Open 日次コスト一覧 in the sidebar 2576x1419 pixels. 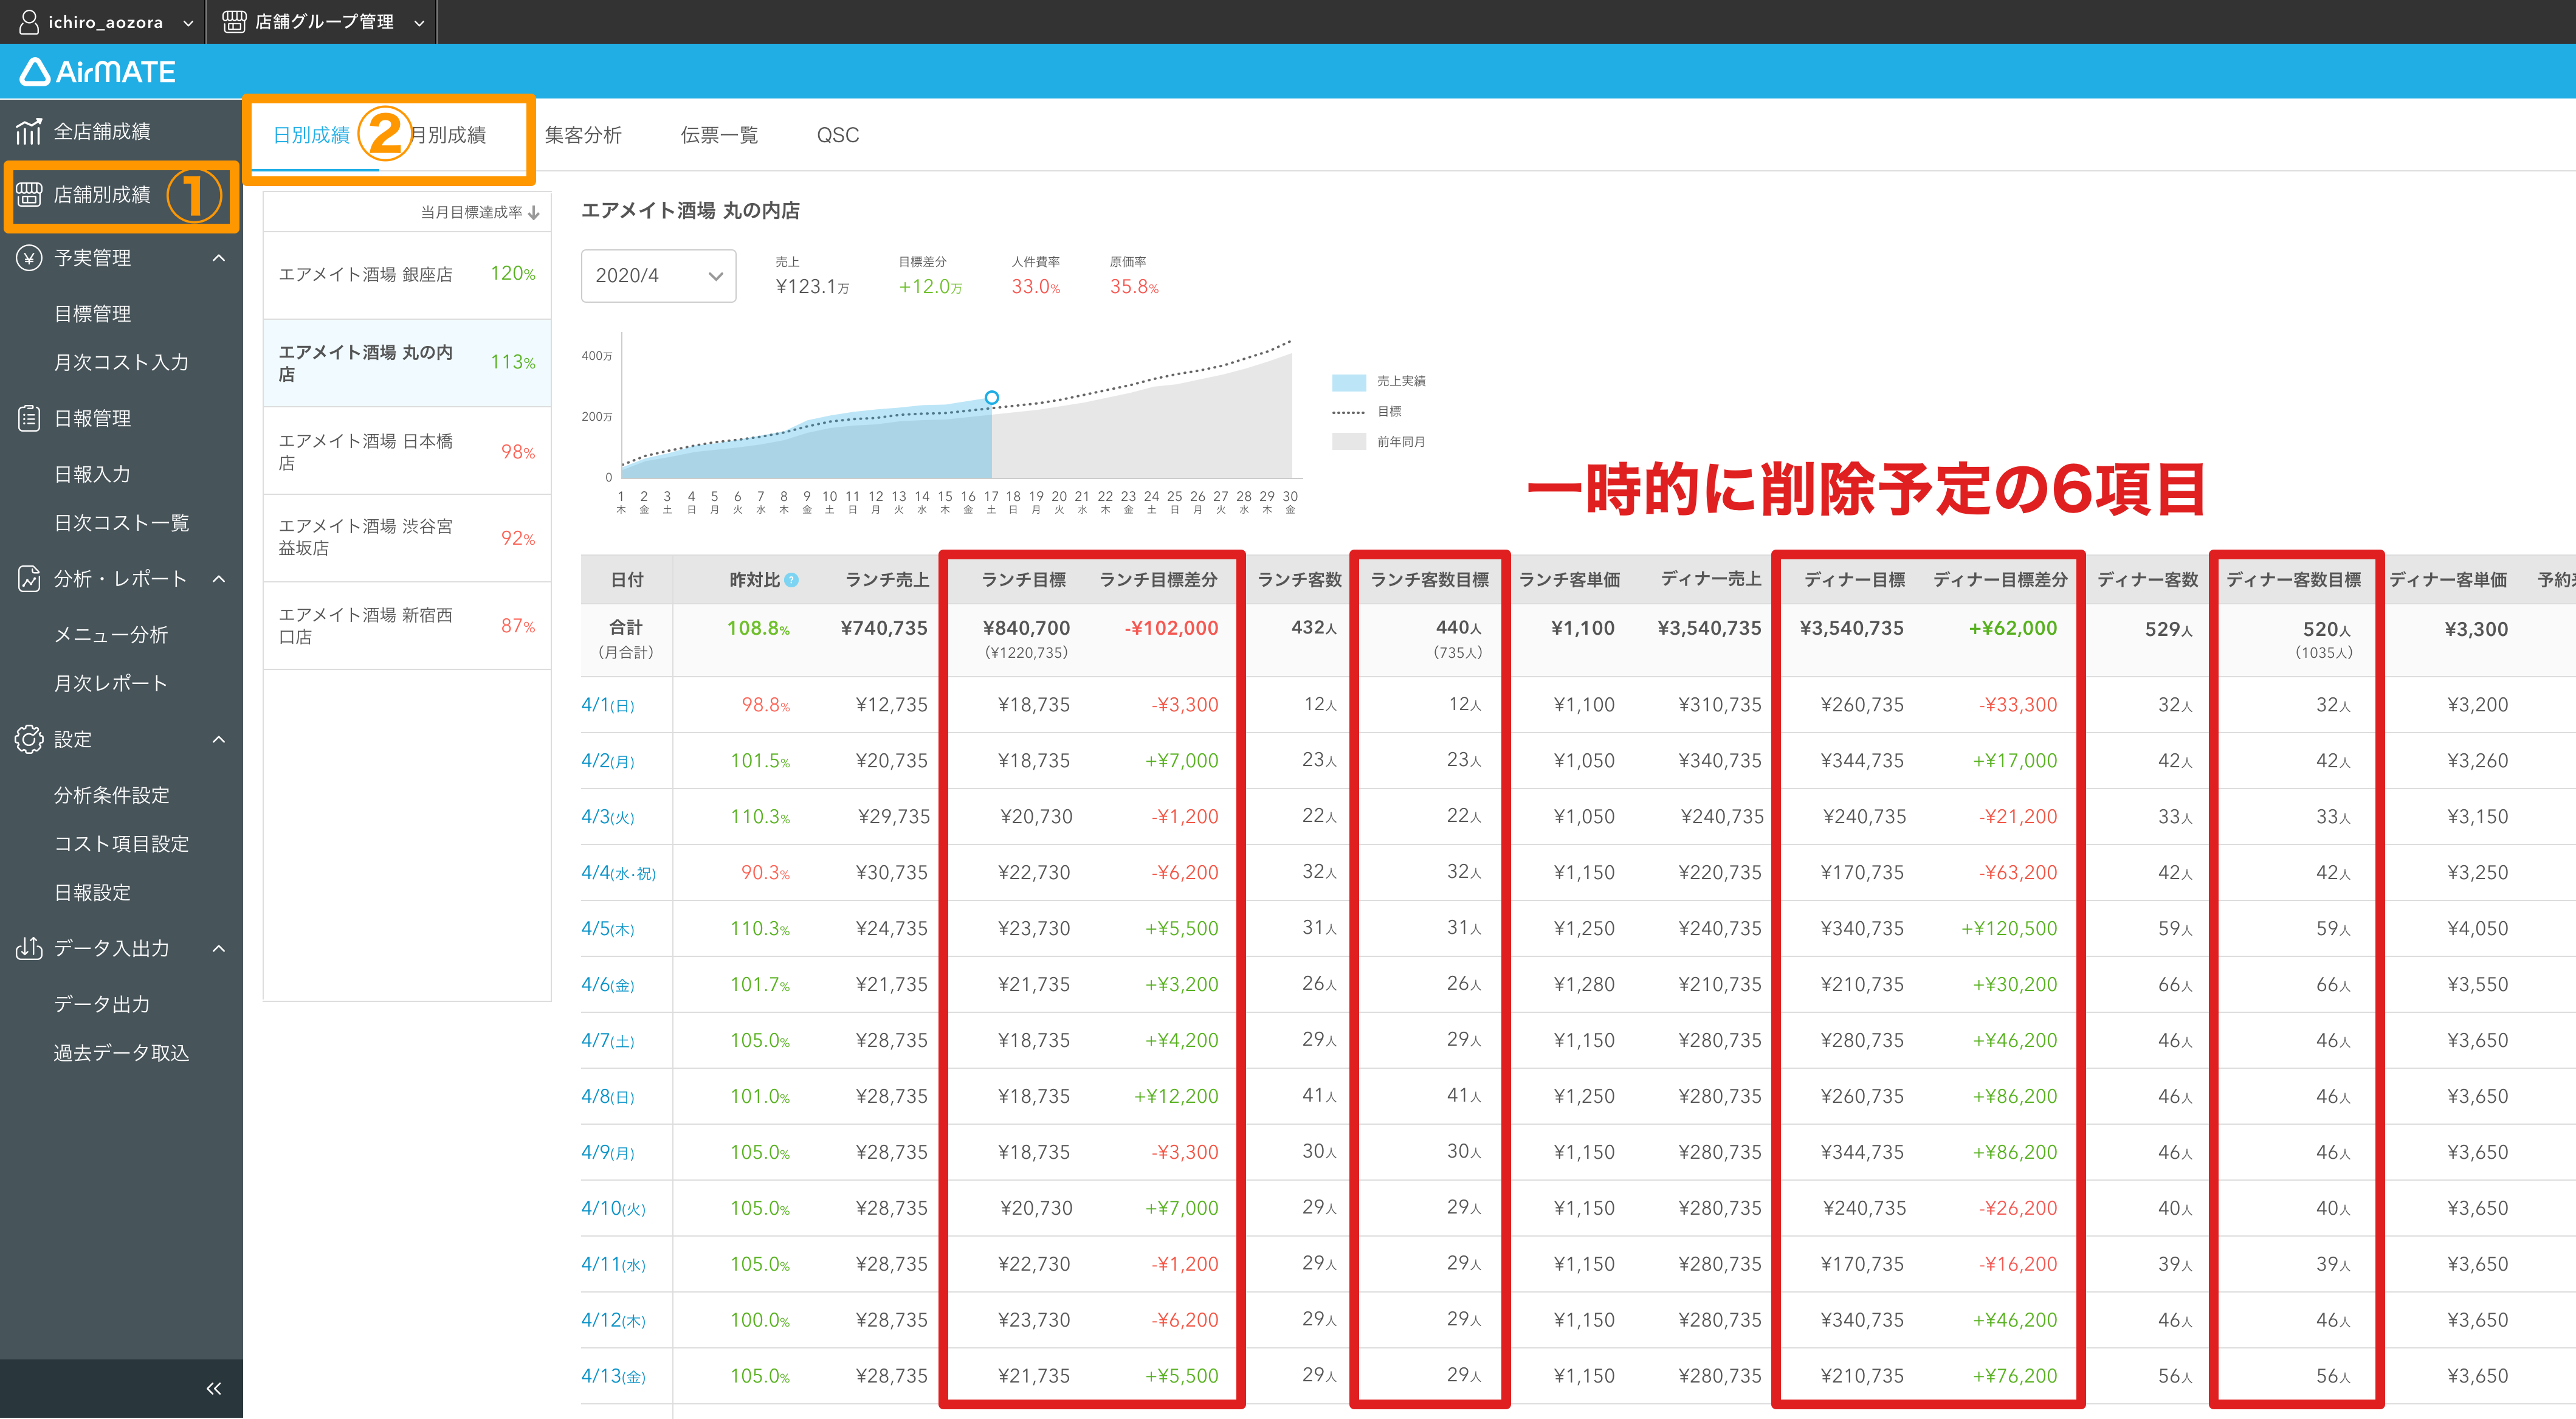click(x=121, y=523)
